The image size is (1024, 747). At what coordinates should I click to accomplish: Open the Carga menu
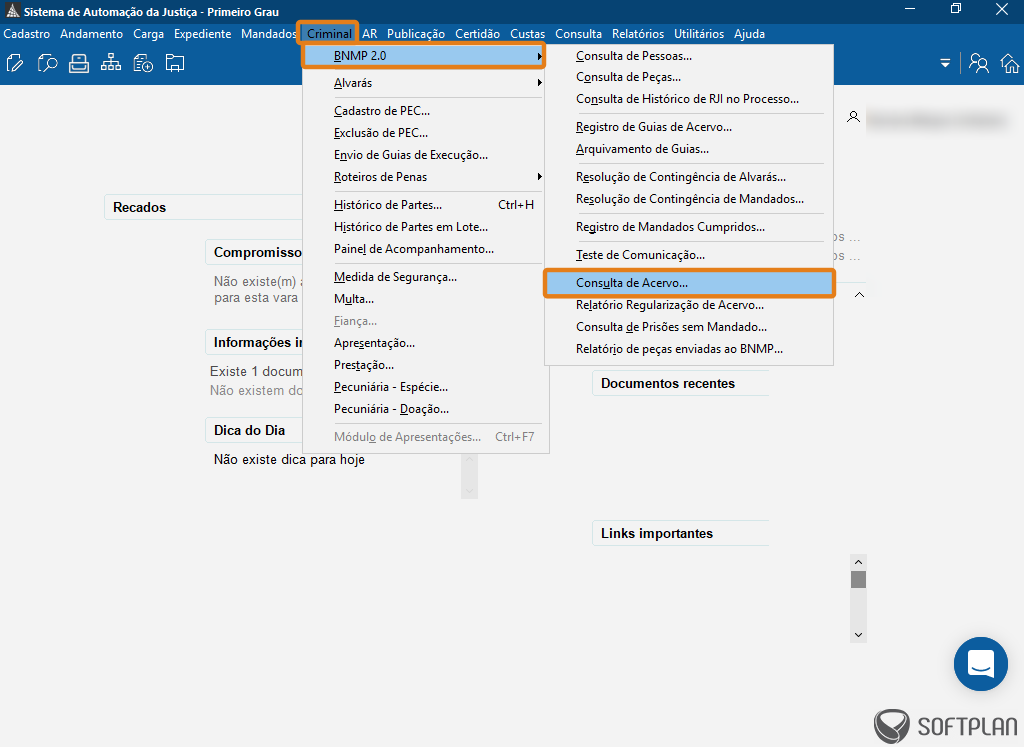tap(148, 34)
